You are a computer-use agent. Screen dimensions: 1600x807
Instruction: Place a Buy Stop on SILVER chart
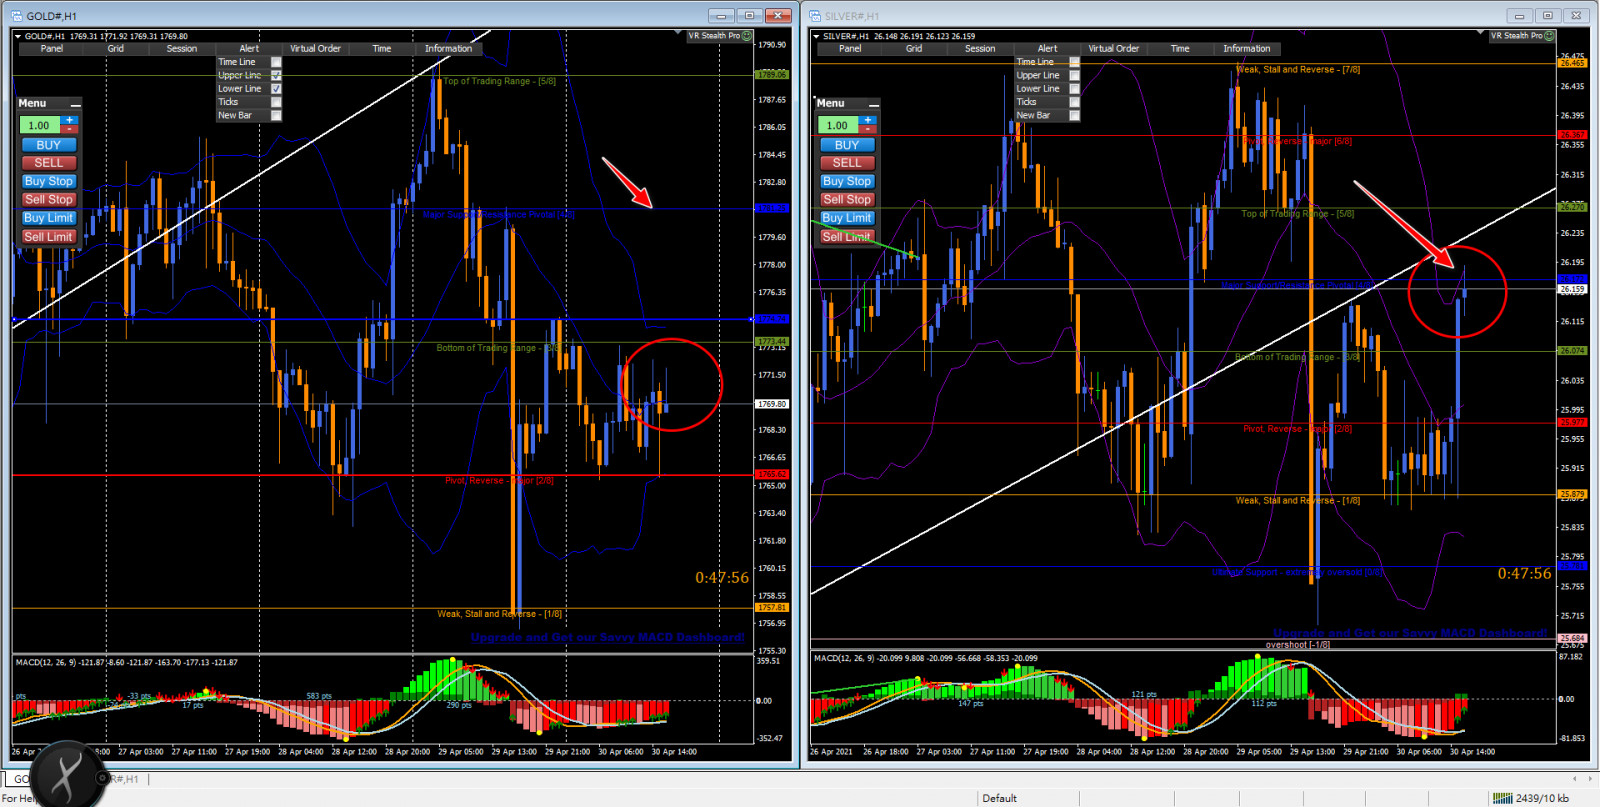pyautogui.click(x=847, y=181)
